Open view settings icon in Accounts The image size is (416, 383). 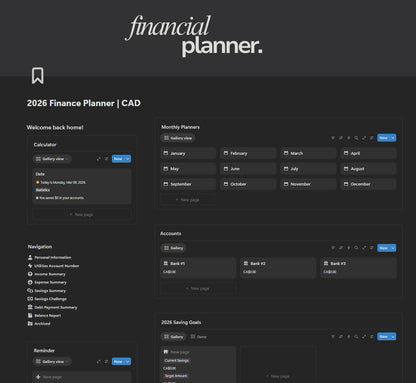click(x=372, y=248)
